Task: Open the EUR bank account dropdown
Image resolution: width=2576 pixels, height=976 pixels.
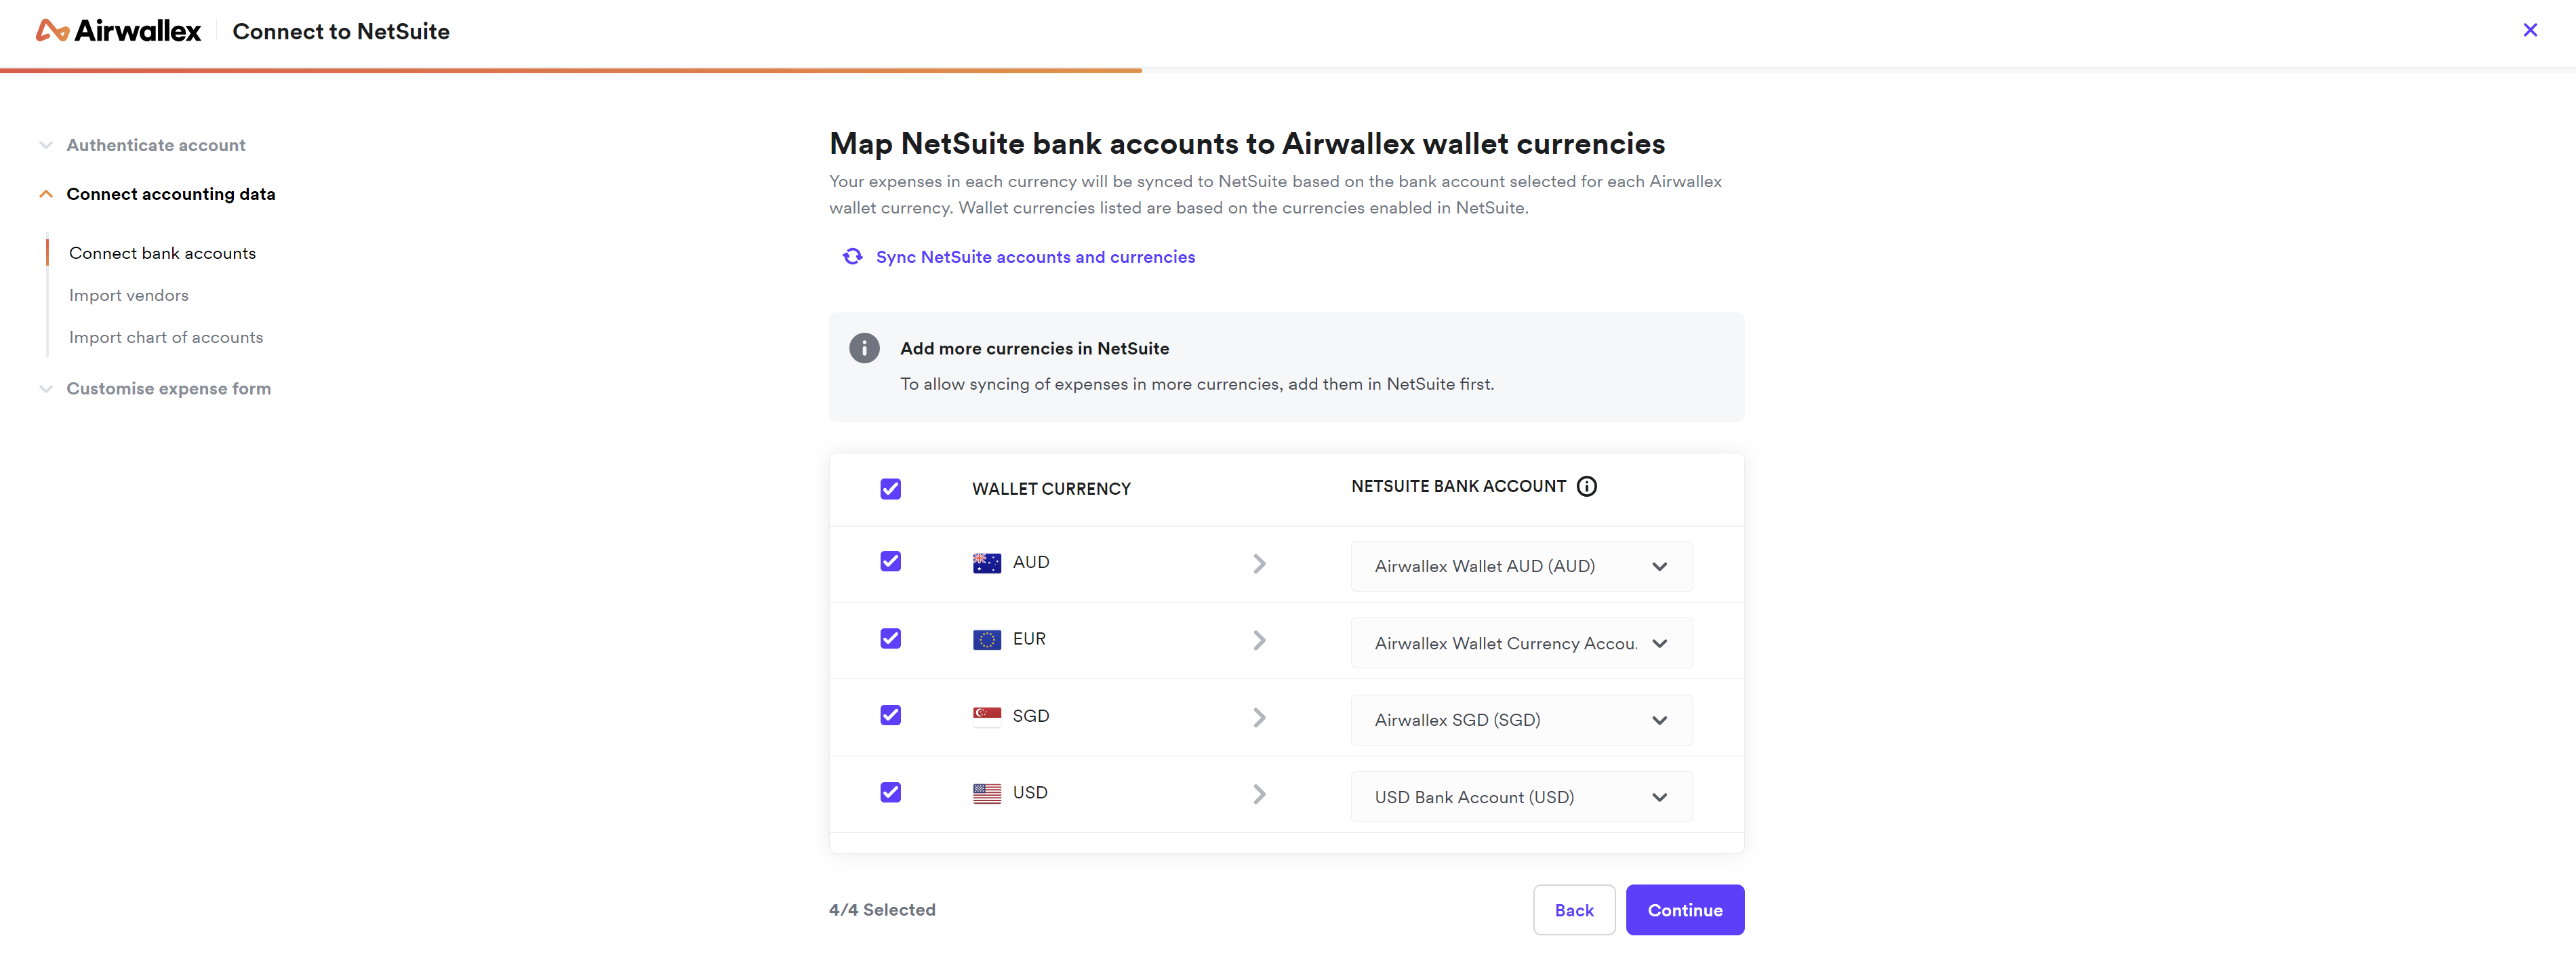Action: [x=1520, y=643]
